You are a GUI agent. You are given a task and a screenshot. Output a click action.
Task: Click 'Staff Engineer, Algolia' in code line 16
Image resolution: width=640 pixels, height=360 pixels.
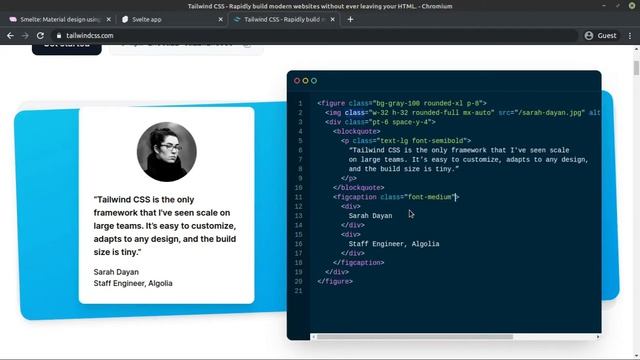pos(394,244)
